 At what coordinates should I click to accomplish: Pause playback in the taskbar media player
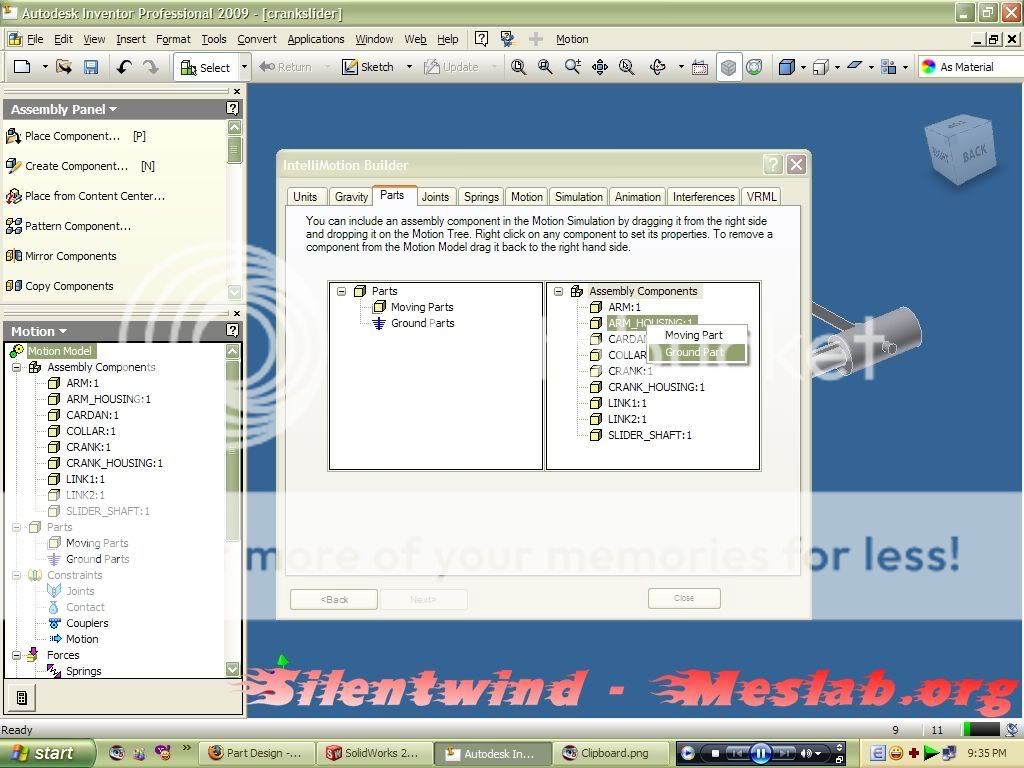760,753
